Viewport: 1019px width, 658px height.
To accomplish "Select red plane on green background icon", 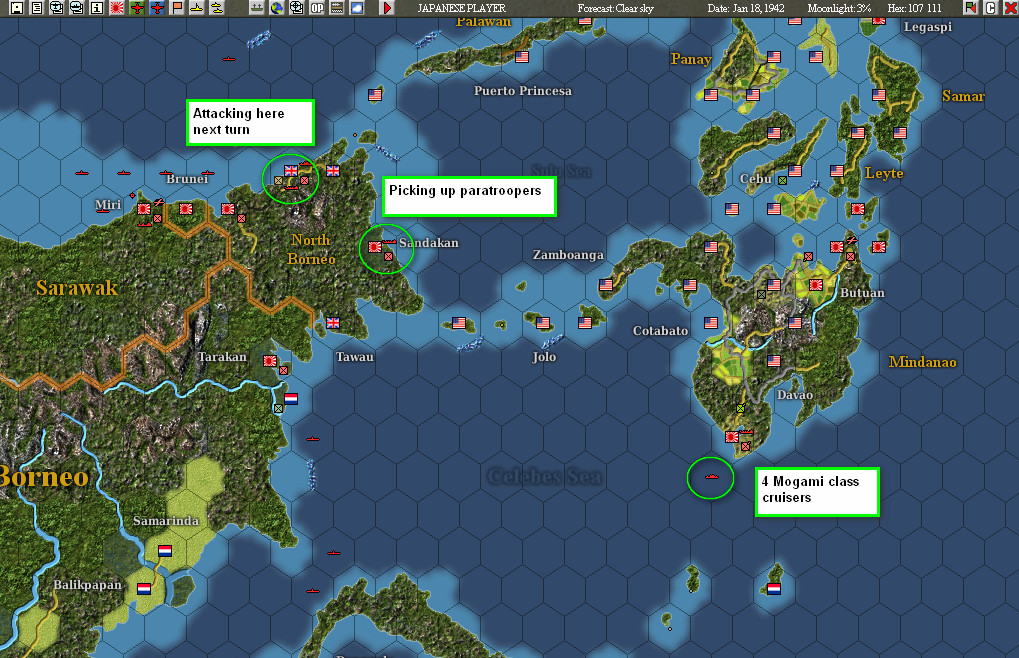I will pos(137,8).
